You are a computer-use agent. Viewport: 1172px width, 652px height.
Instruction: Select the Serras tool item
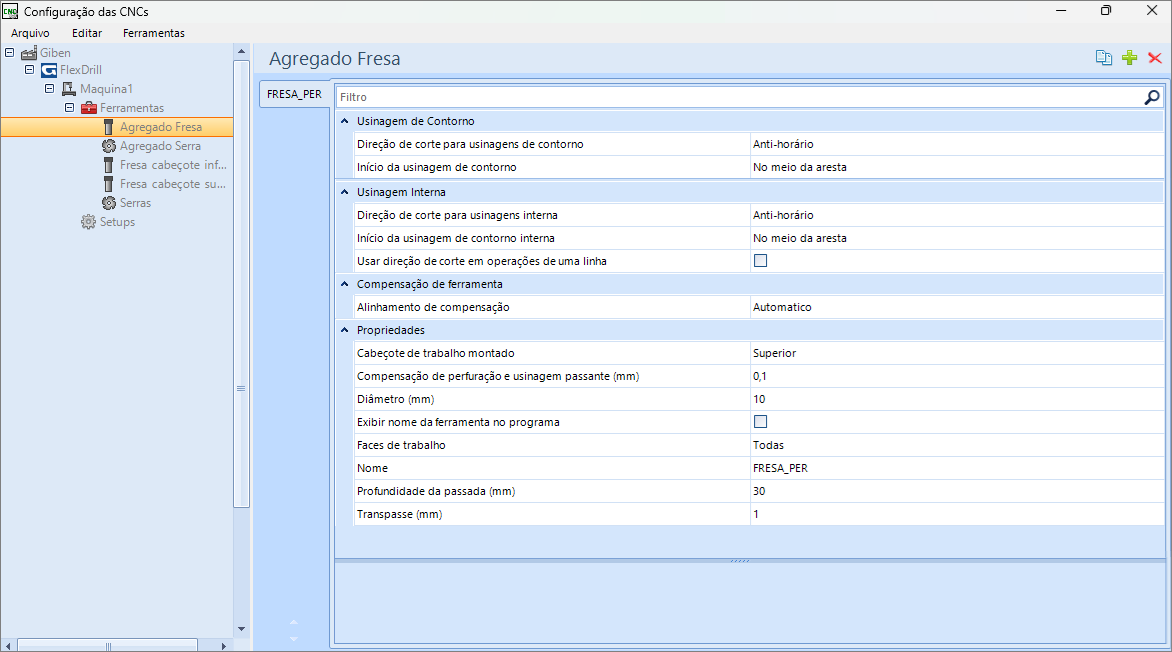click(134, 203)
